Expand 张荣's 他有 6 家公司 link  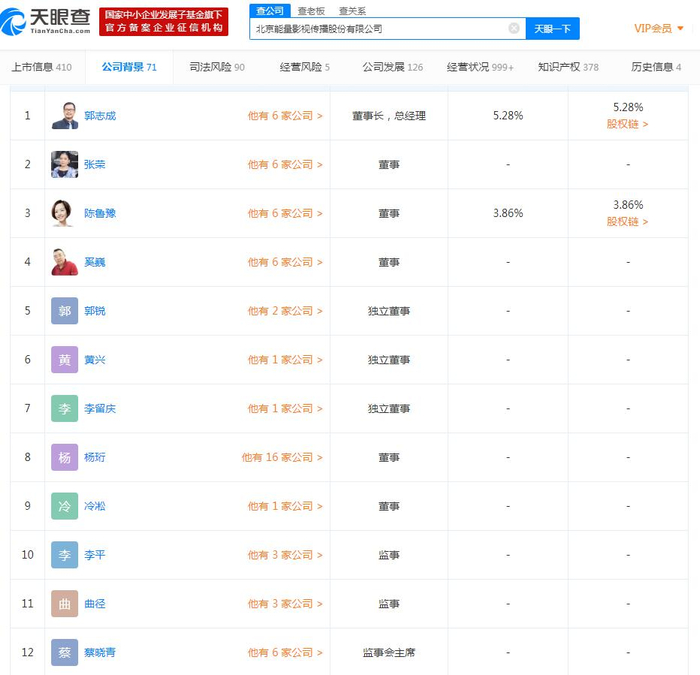285,164
